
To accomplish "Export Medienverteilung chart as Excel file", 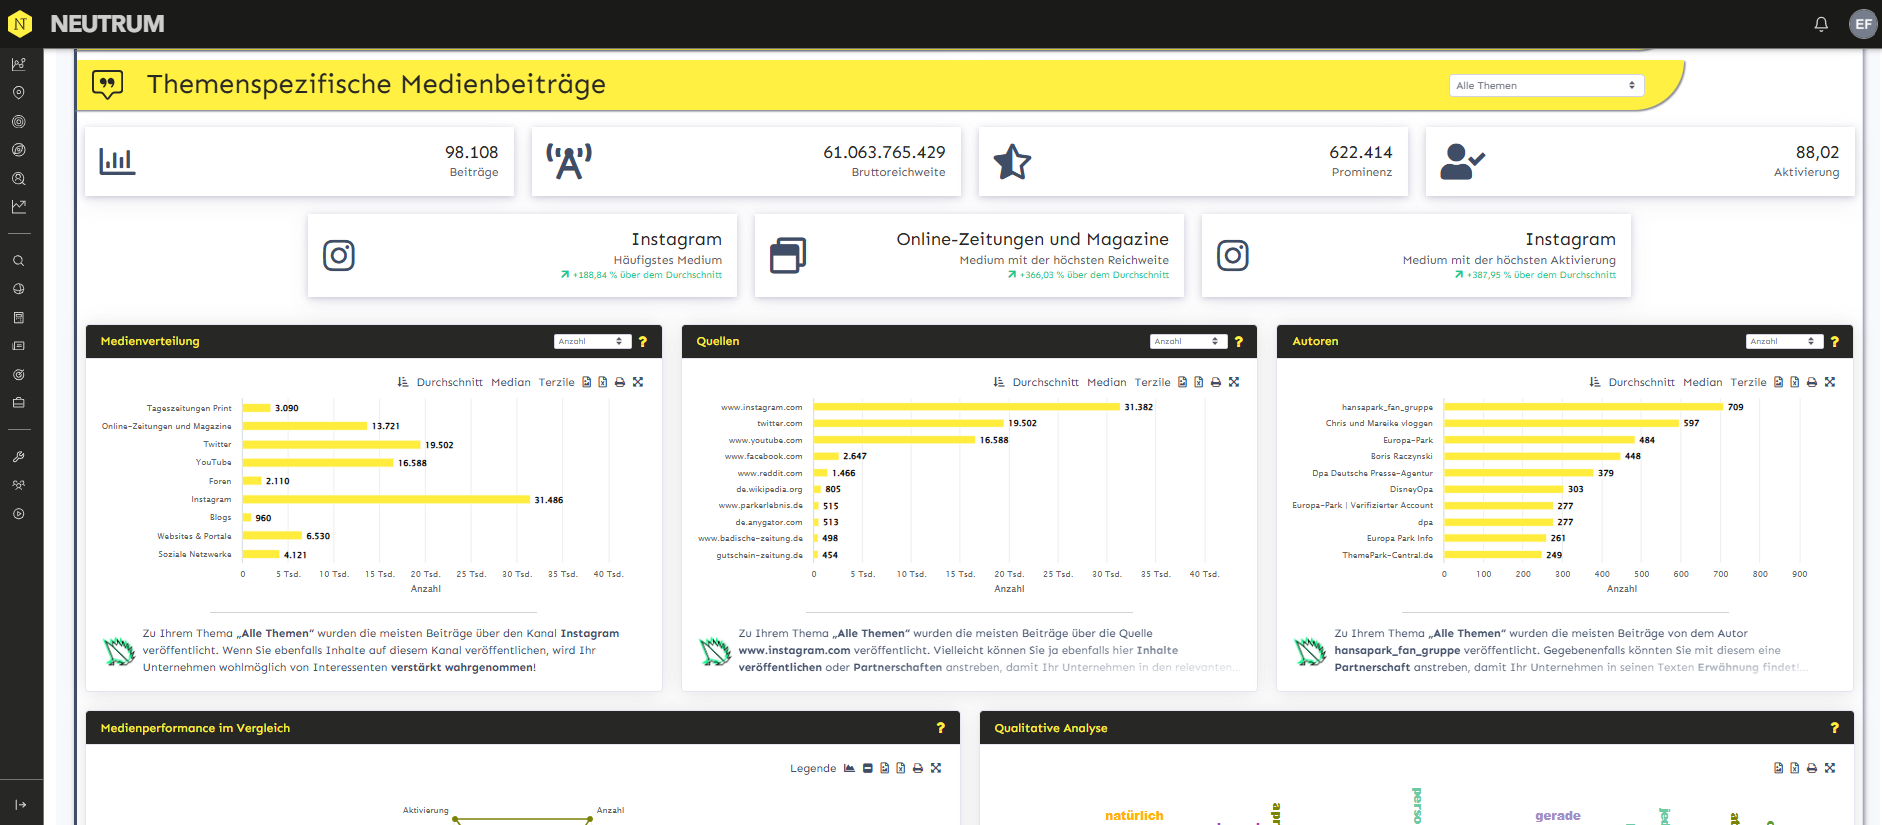I will point(603,382).
